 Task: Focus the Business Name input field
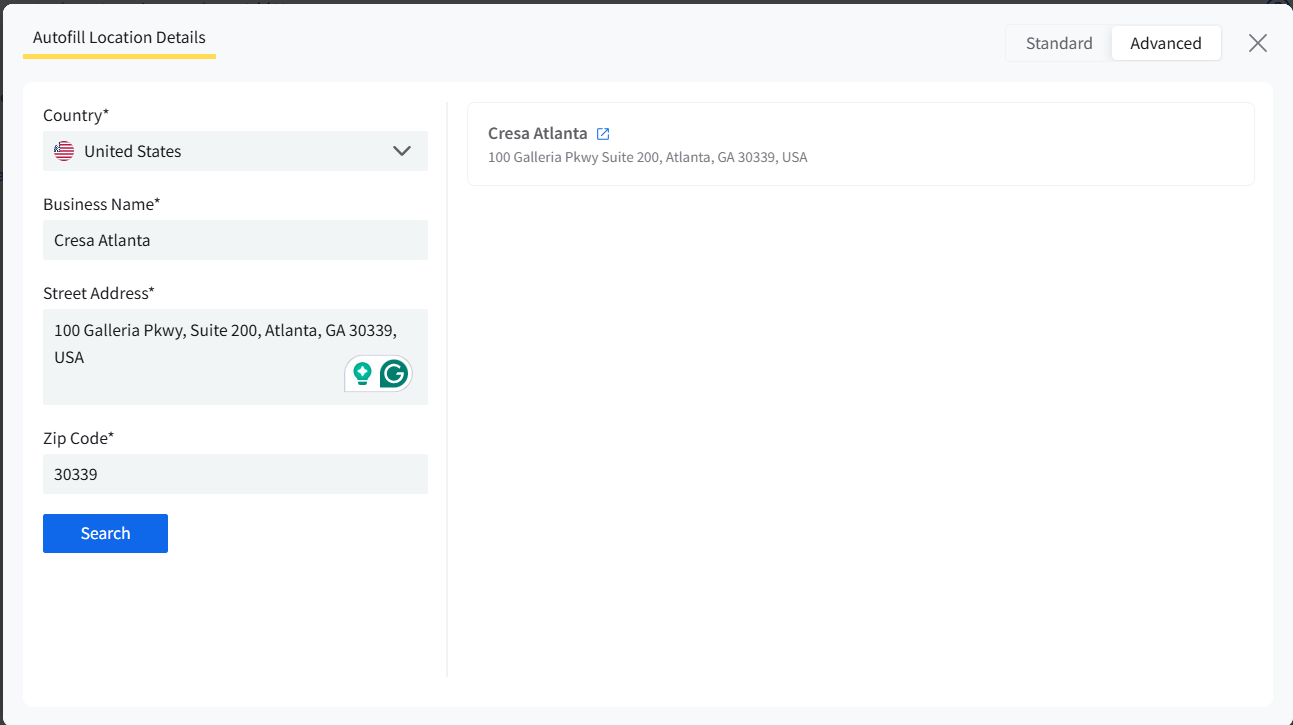pos(235,240)
